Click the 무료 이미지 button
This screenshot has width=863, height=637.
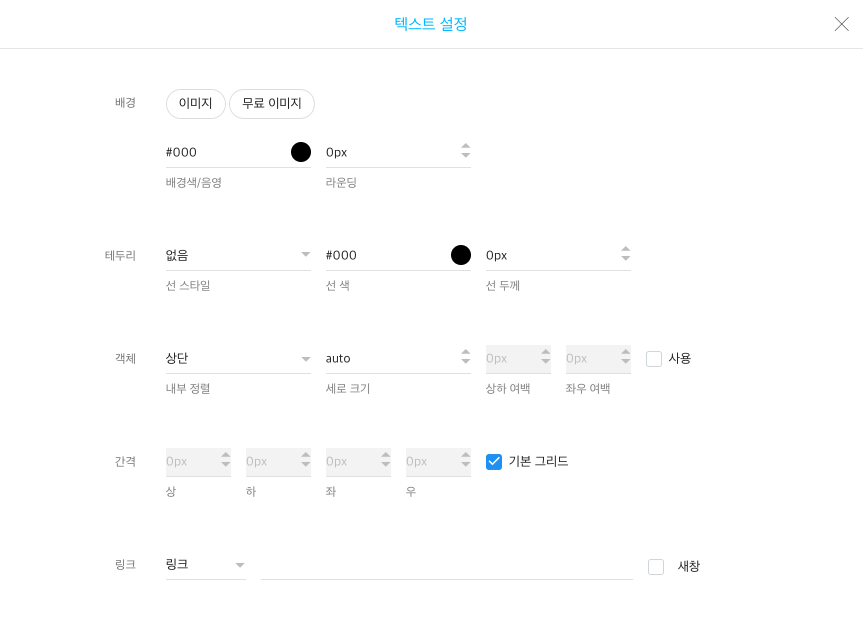point(272,104)
